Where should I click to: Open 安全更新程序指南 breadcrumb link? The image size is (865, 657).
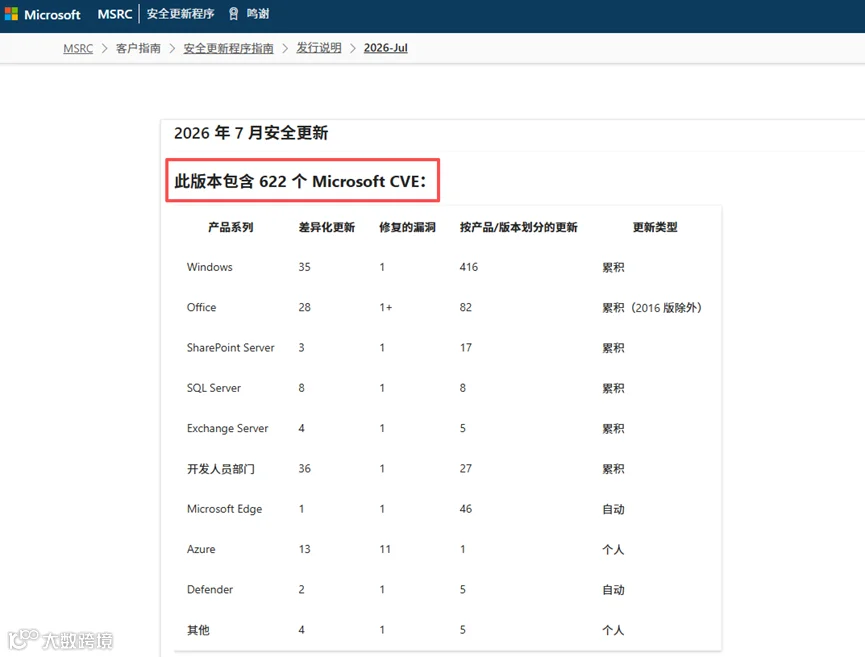coord(228,48)
